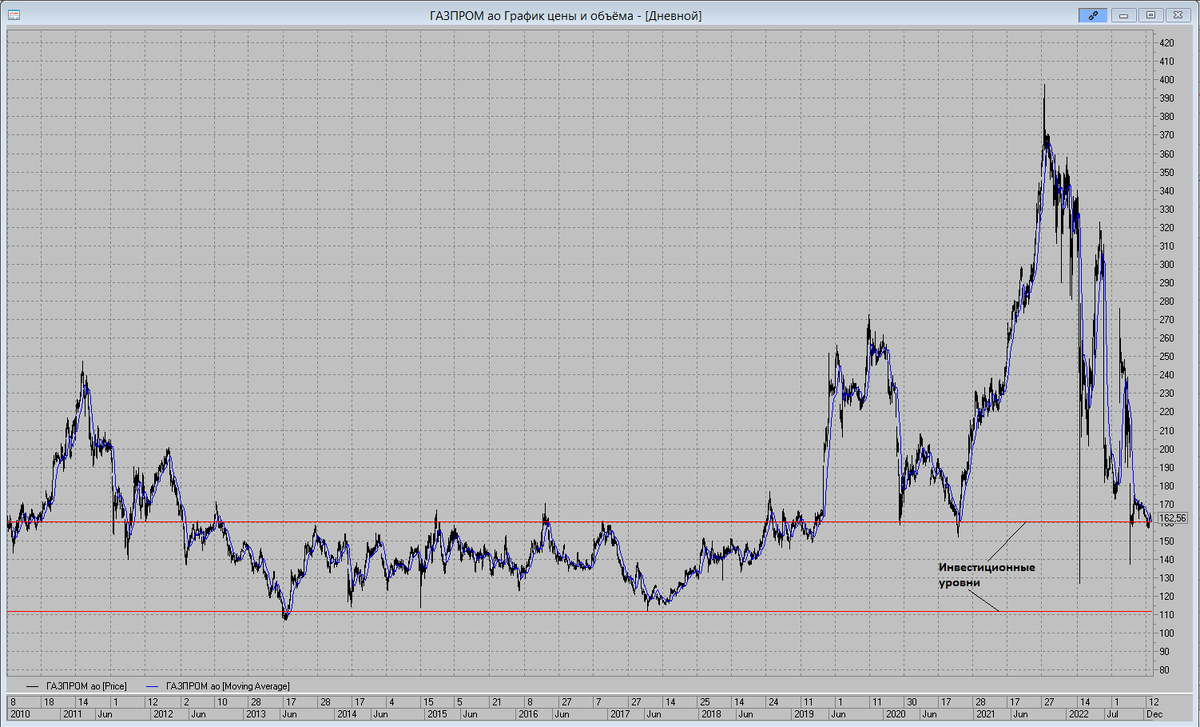This screenshot has height=727, width=1200.
Task: Click the 300 label on price axis
Action: click(x=1166, y=265)
